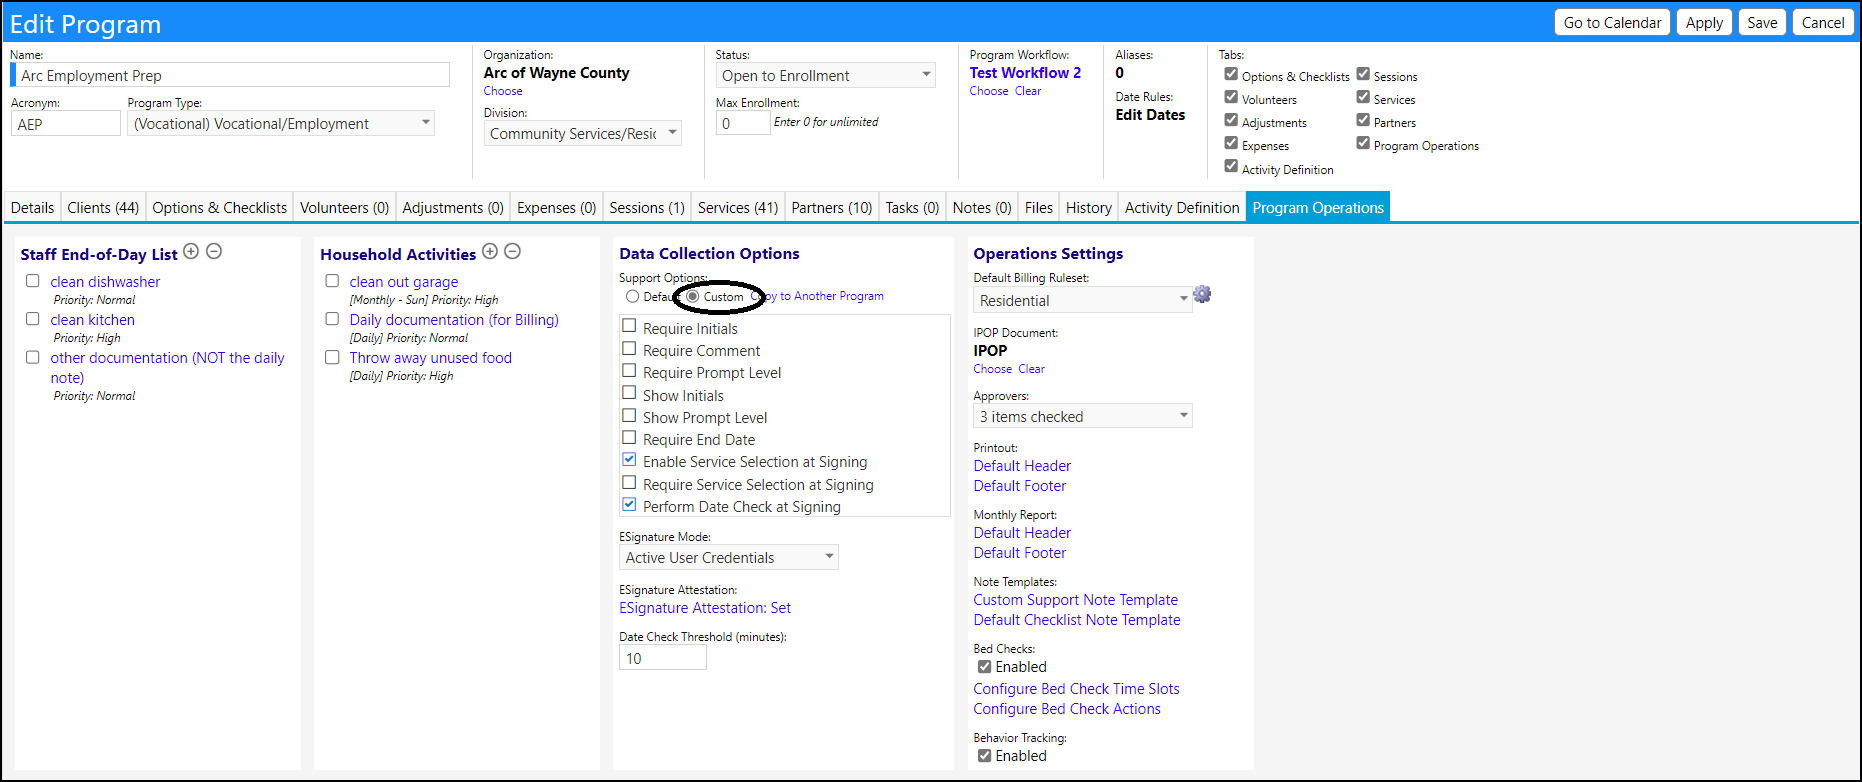Clear the IPOP document
This screenshot has height=782, width=1862.
pyautogui.click(x=1032, y=369)
